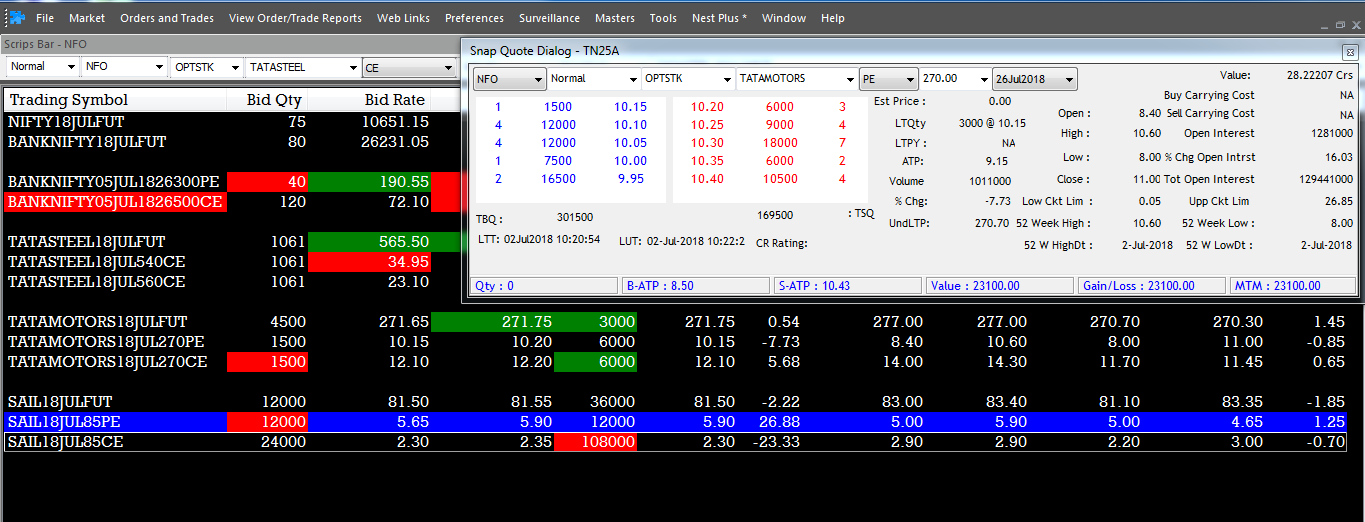Click the blue puzzle-piece application icon
1365x522 pixels.
[16, 17]
